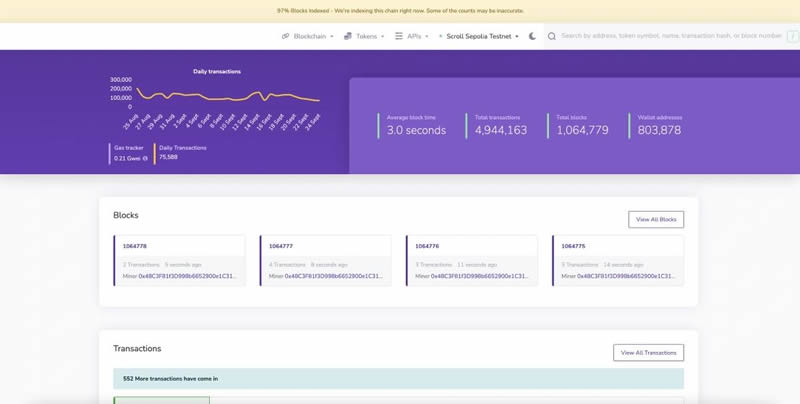This screenshot has width=800, height=404.
Task: Click the gas tracker info icon
Action: point(145,158)
